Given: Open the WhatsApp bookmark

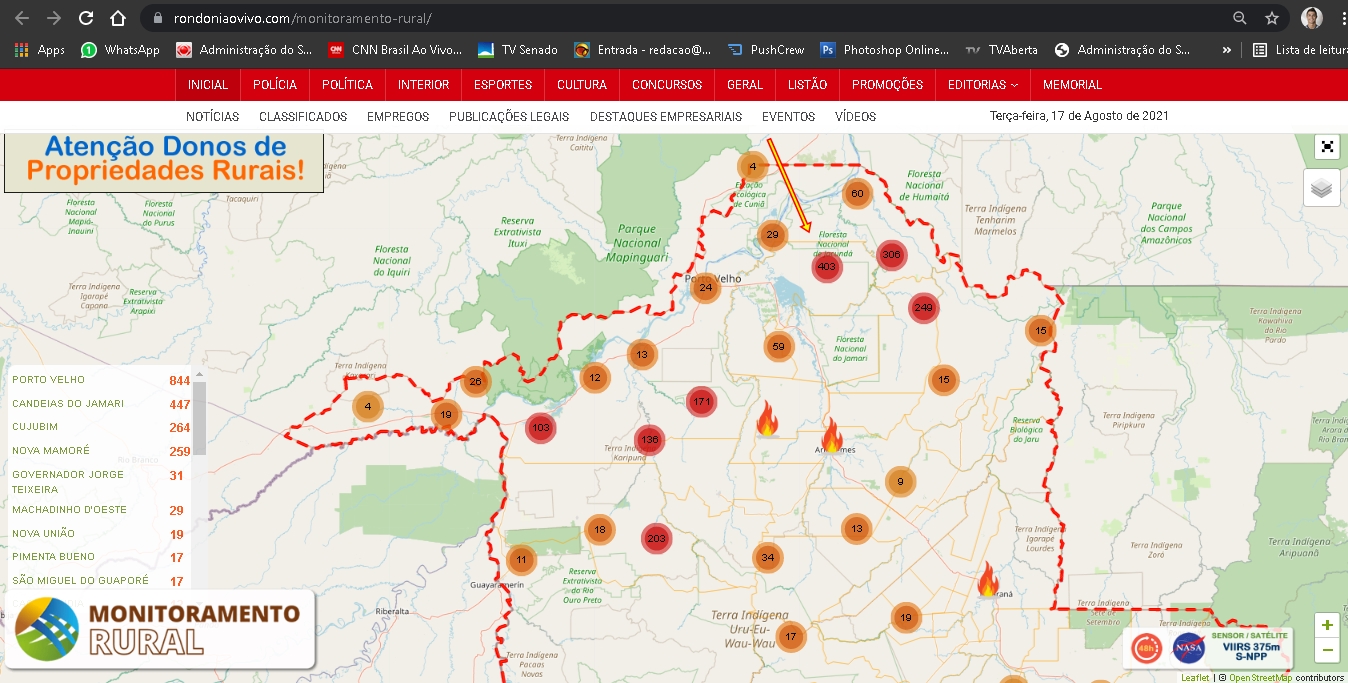Looking at the screenshot, I should [120, 49].
